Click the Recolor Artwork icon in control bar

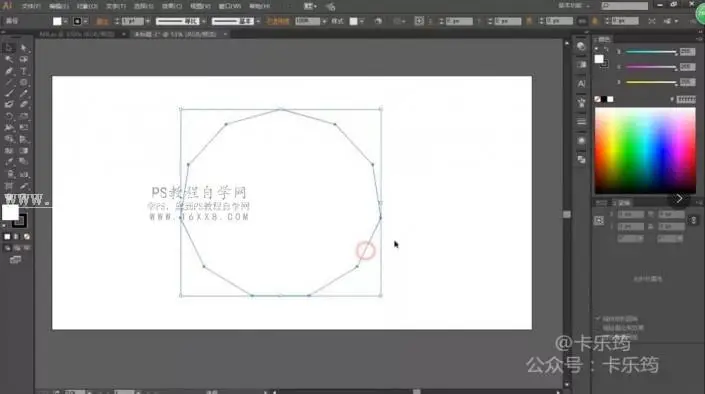(x=378, y=21)
